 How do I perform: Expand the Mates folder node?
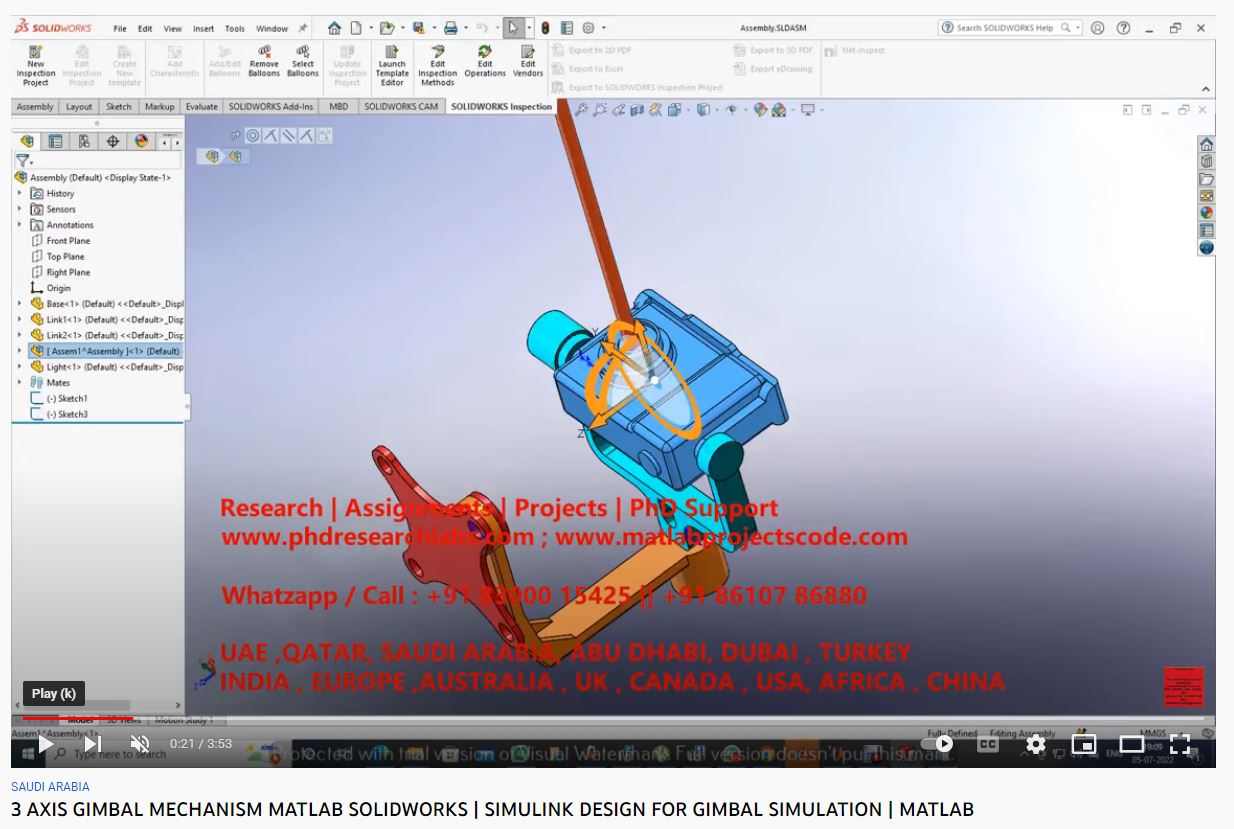tap(19, 382)
